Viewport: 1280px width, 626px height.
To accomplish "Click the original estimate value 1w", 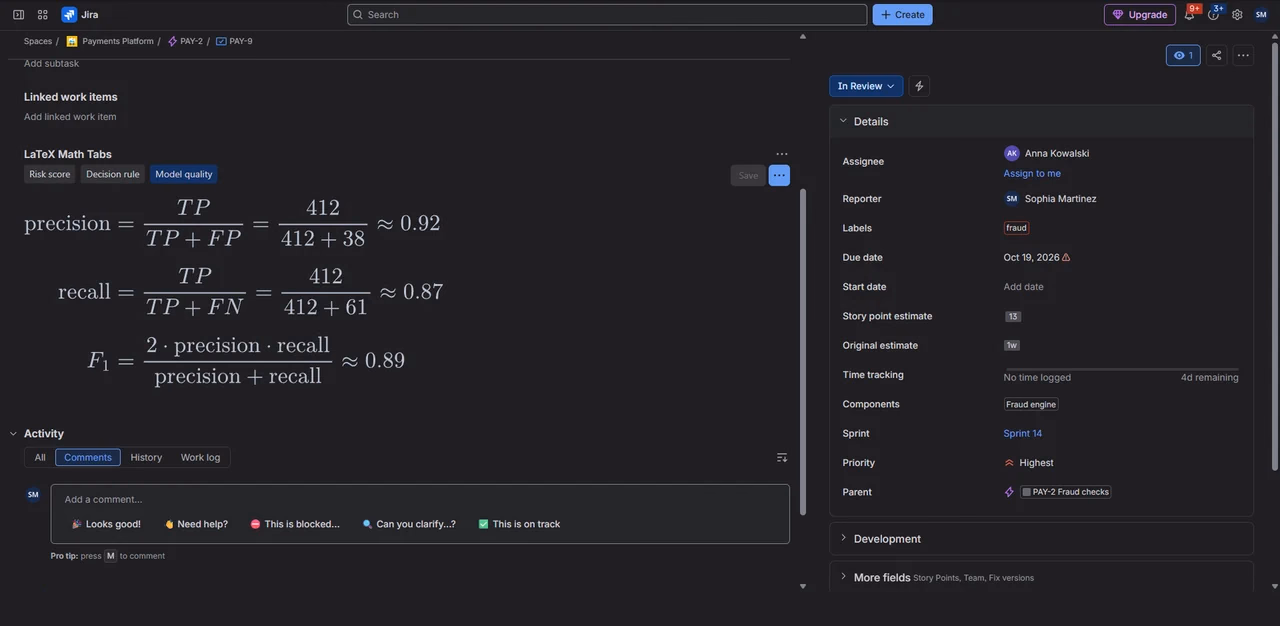I will tap(1012, 345).
